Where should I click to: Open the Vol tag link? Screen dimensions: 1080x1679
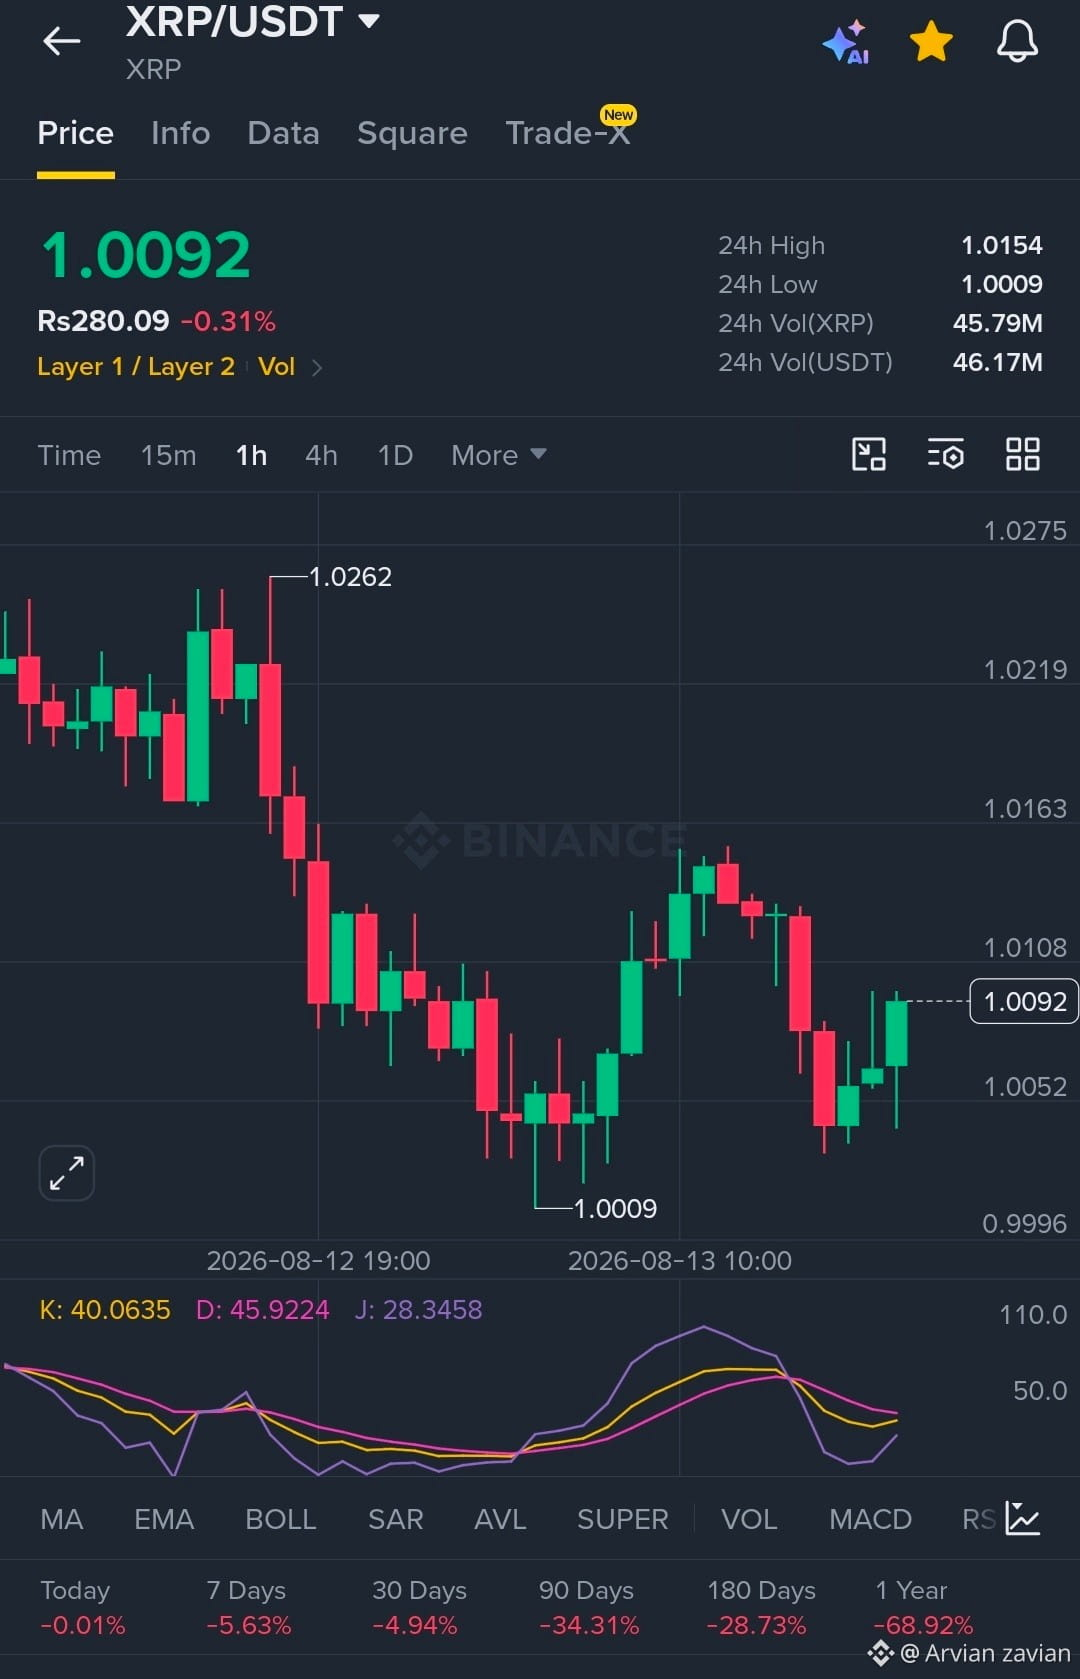276,367
